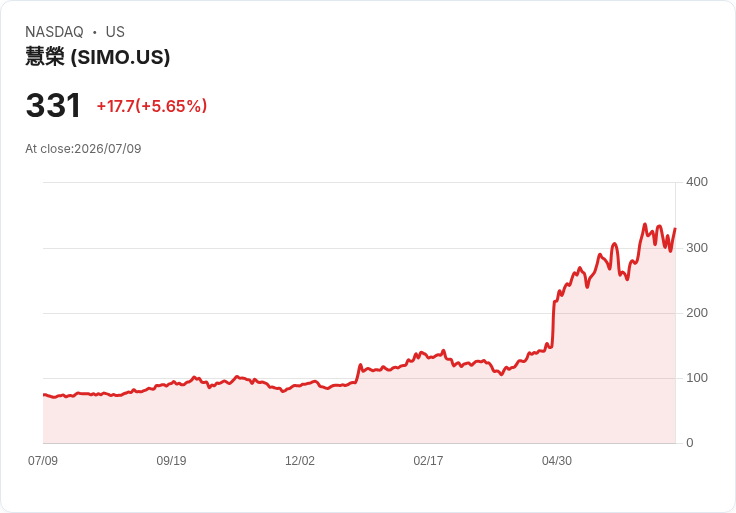Click the 0 y-axis value label

[x=690, y=443]
